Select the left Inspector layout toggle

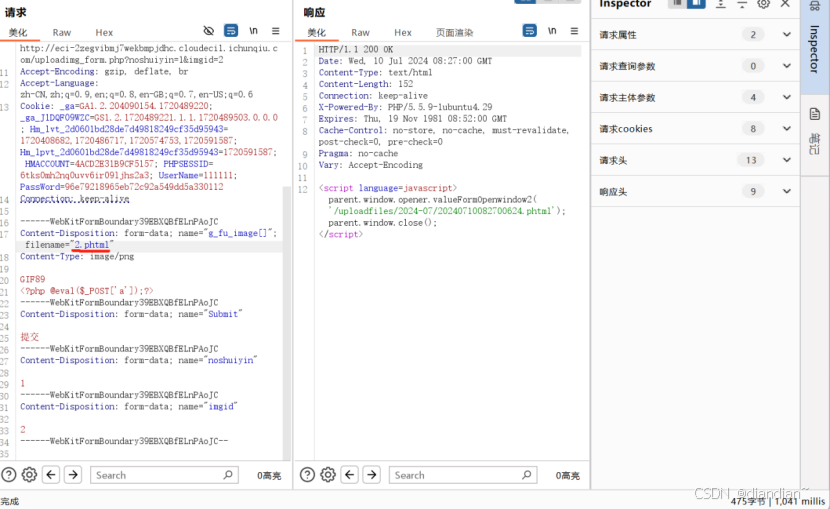(x=677, y=4)
